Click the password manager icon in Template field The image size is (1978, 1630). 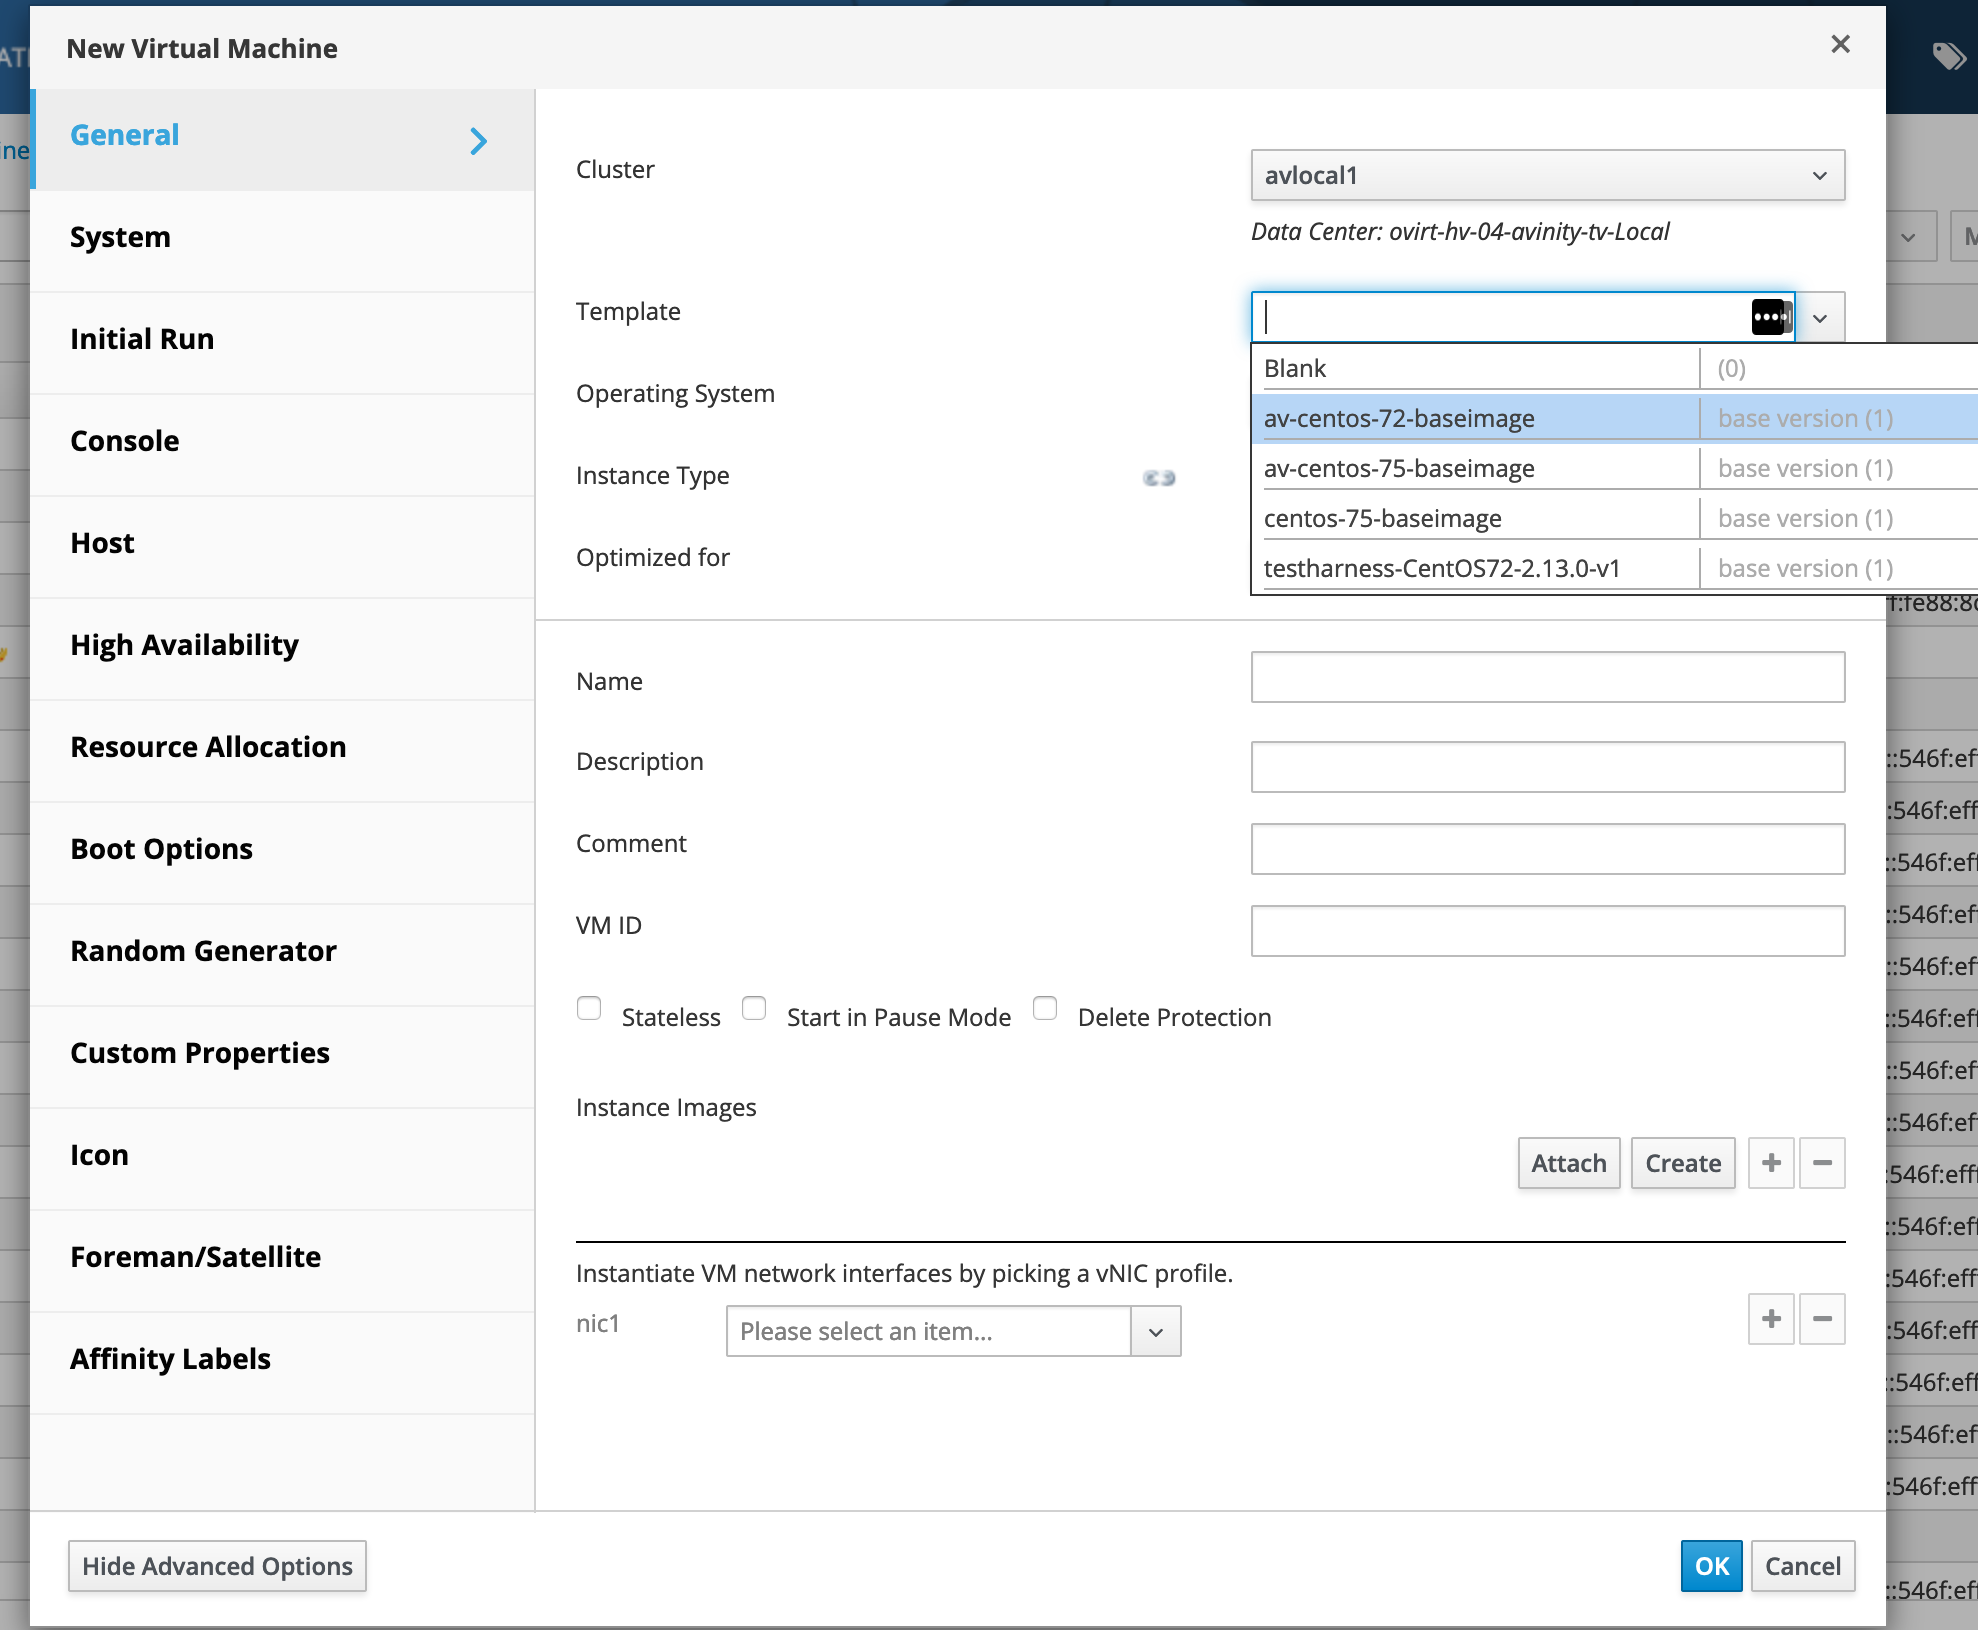coord(1770,317)
